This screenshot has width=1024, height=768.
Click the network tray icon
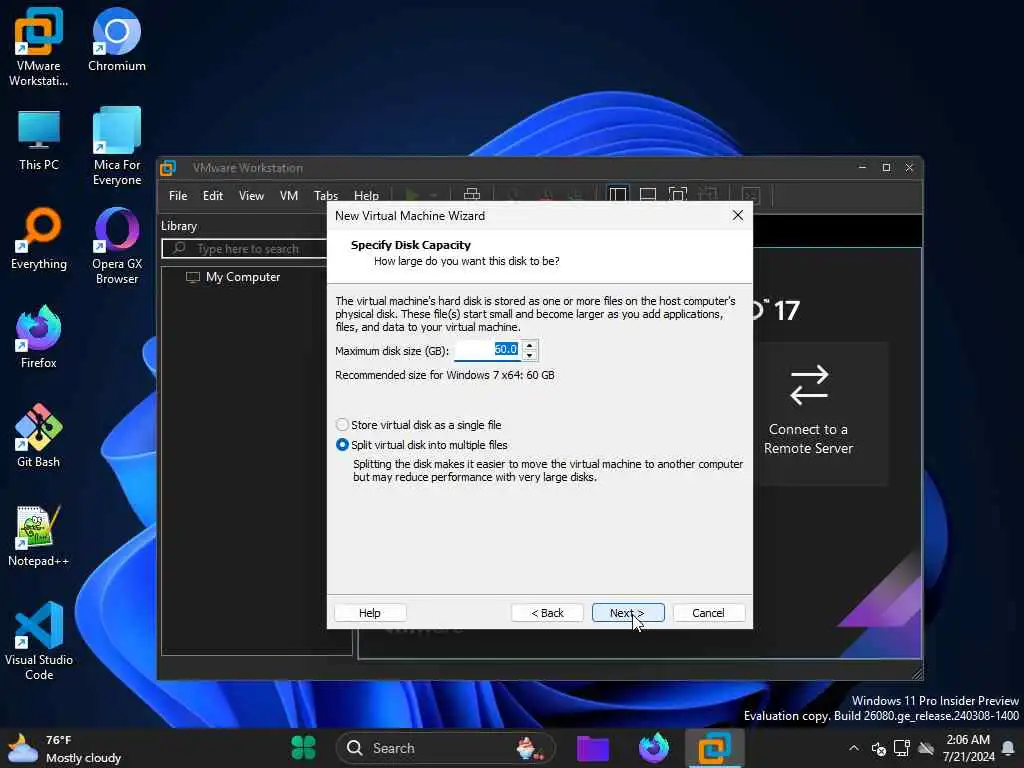(902, 748)
